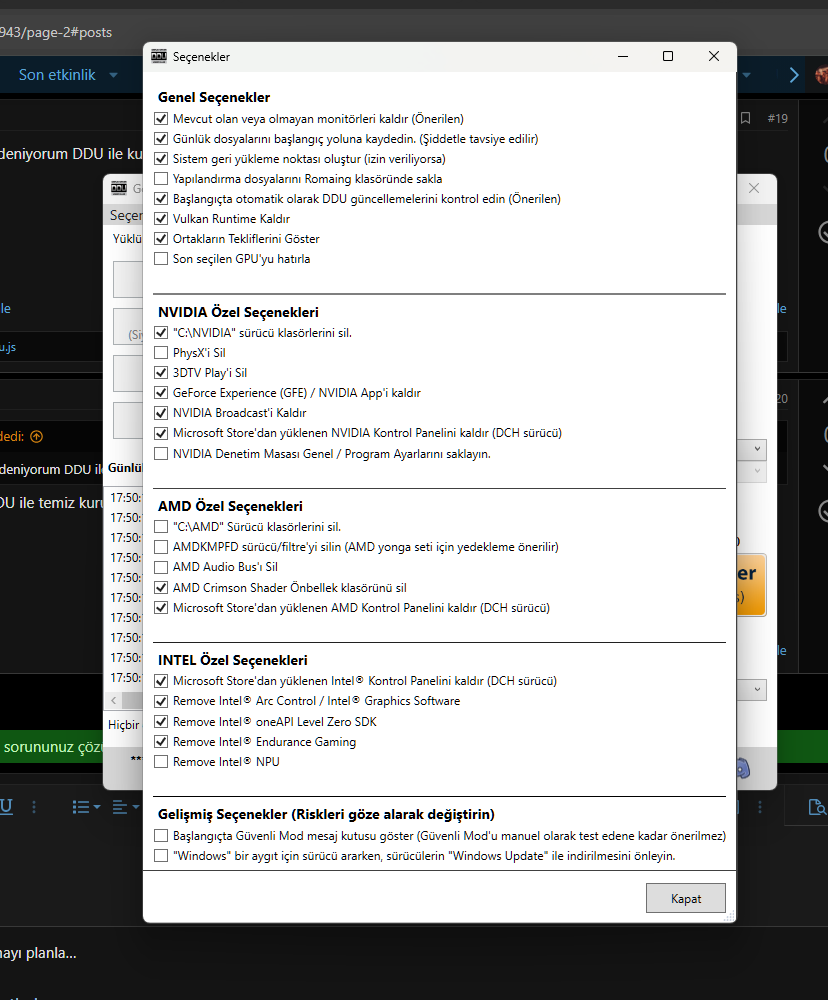
Task: Close the background DDU main window
Action: pyautogui.click(x=754, y=188)
